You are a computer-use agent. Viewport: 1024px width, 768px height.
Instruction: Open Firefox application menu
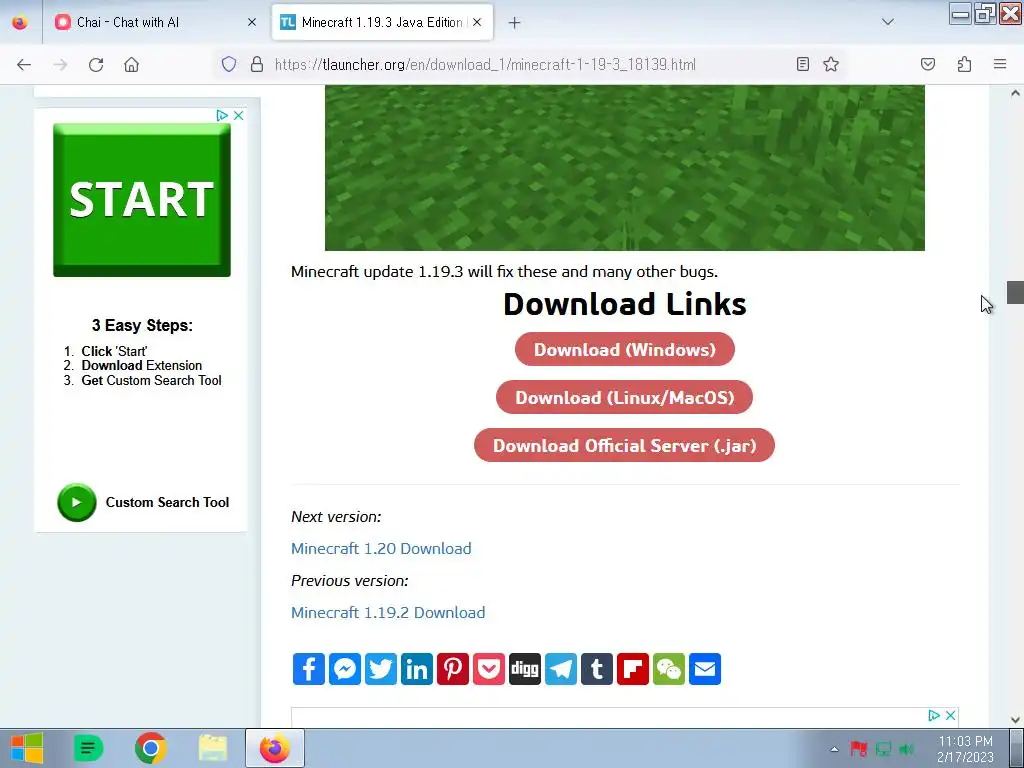click(x=1000, y=64)
